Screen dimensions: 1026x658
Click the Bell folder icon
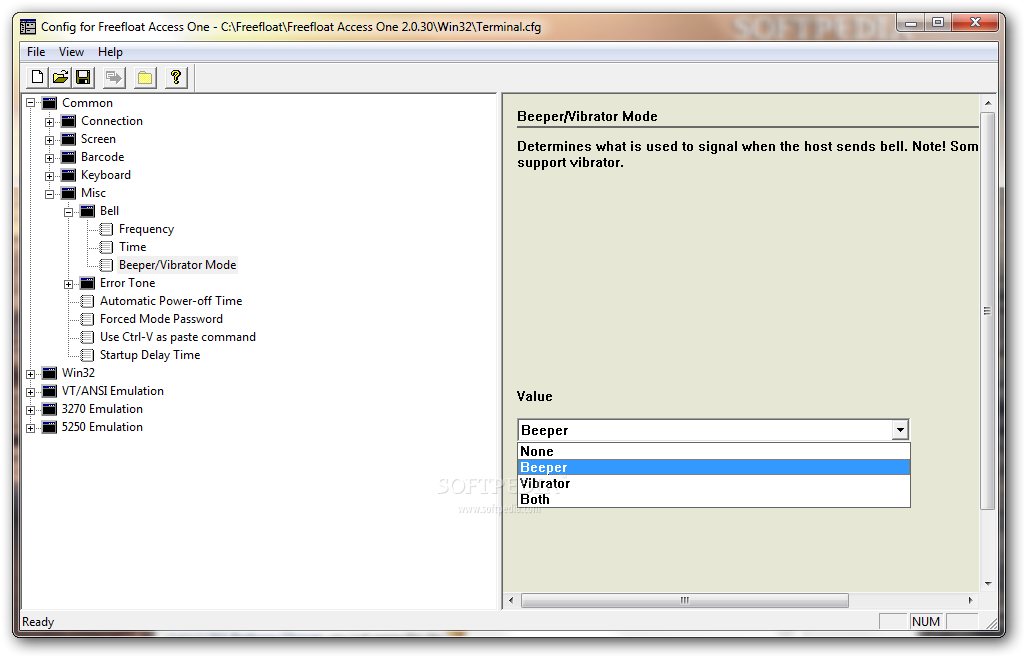pos(88,211)
